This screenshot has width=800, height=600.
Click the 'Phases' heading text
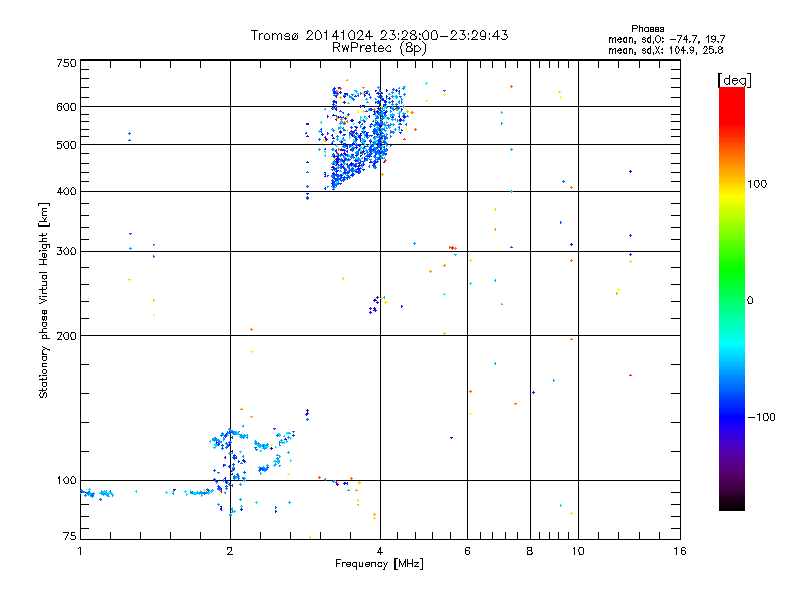point(647,29)
